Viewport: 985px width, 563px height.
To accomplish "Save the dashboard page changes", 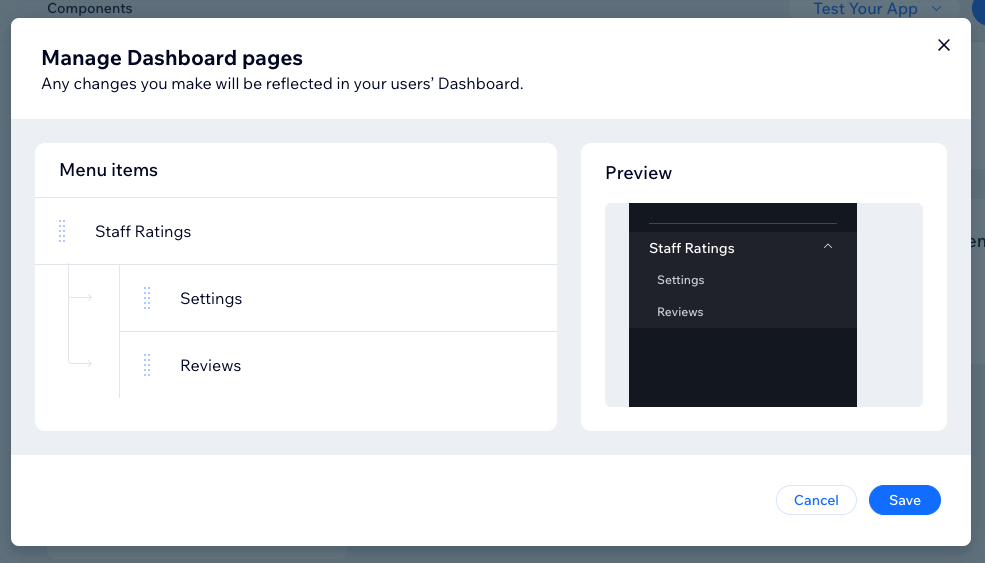I will (905, 500).
